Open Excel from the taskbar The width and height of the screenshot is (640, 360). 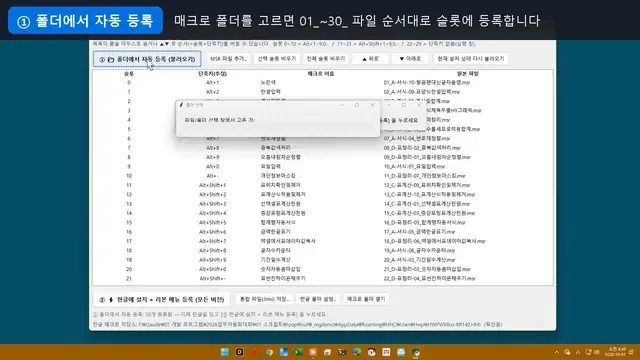298,352
